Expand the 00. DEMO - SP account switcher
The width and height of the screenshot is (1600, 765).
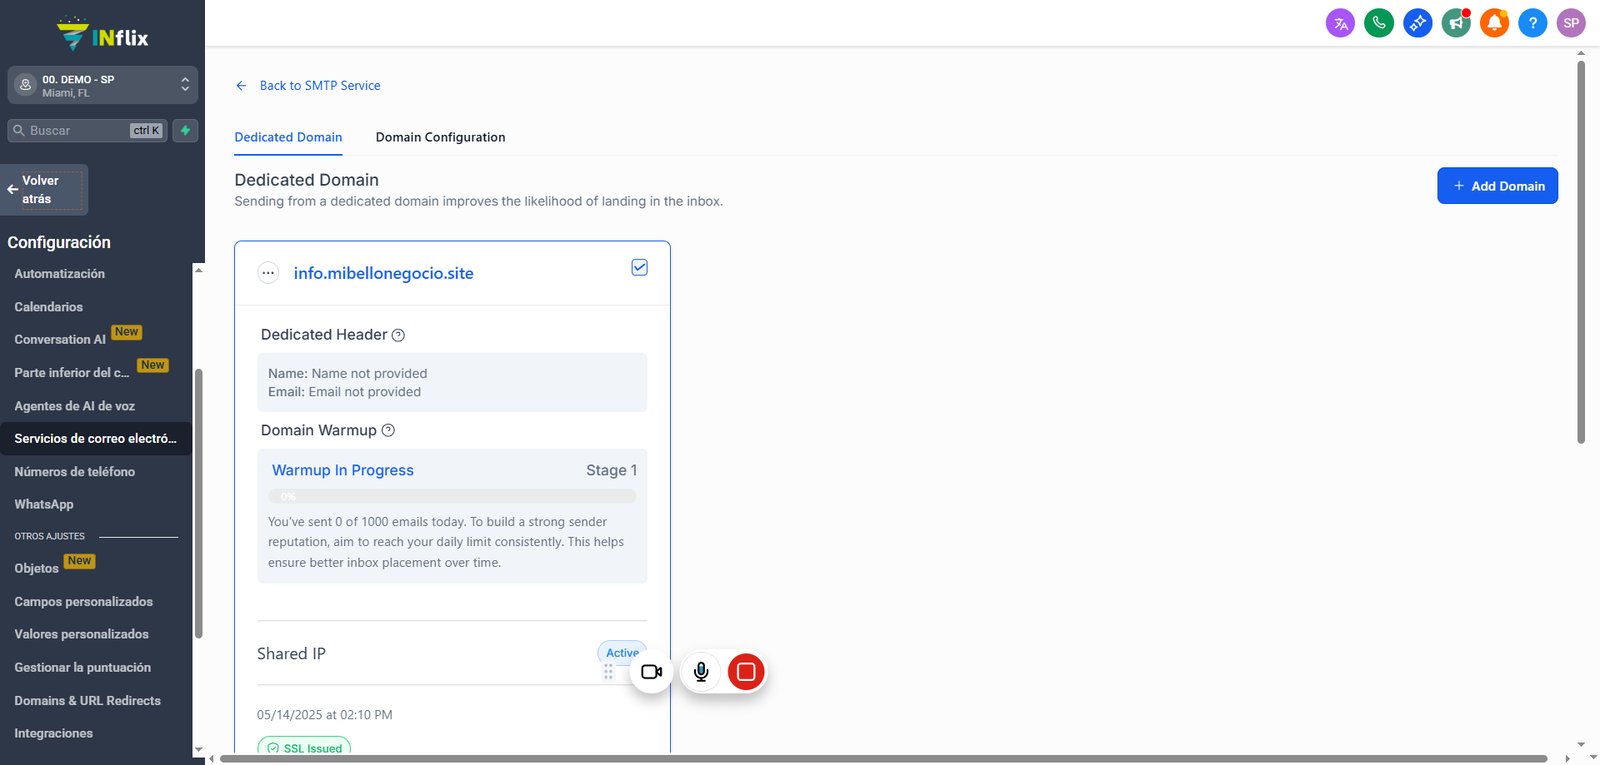tap(102, 85)
